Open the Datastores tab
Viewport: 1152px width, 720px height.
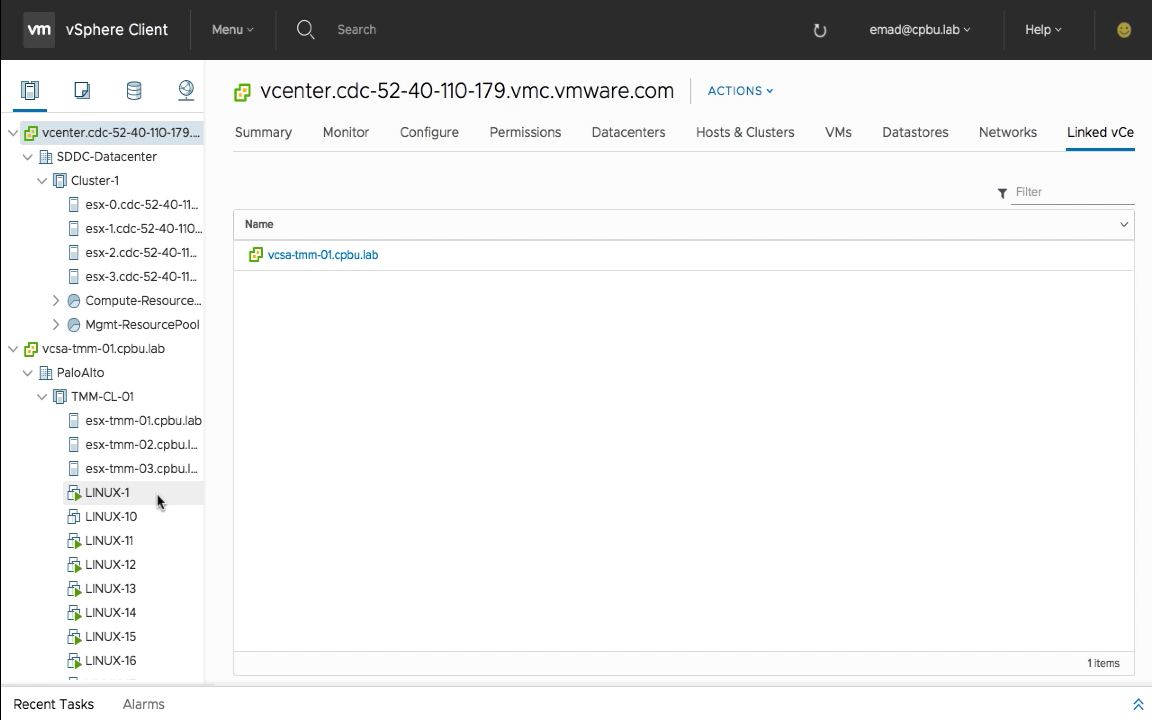pos(915,132)
